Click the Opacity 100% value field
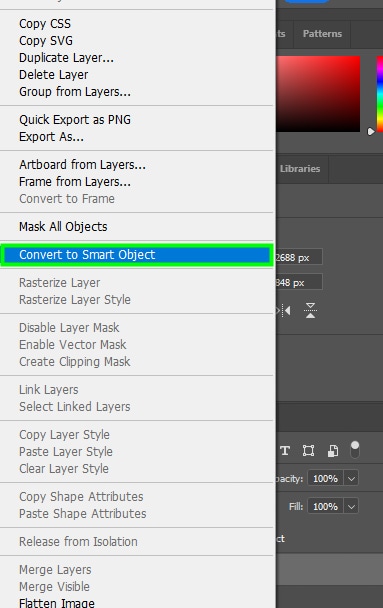383x608 pixels. 325,478
